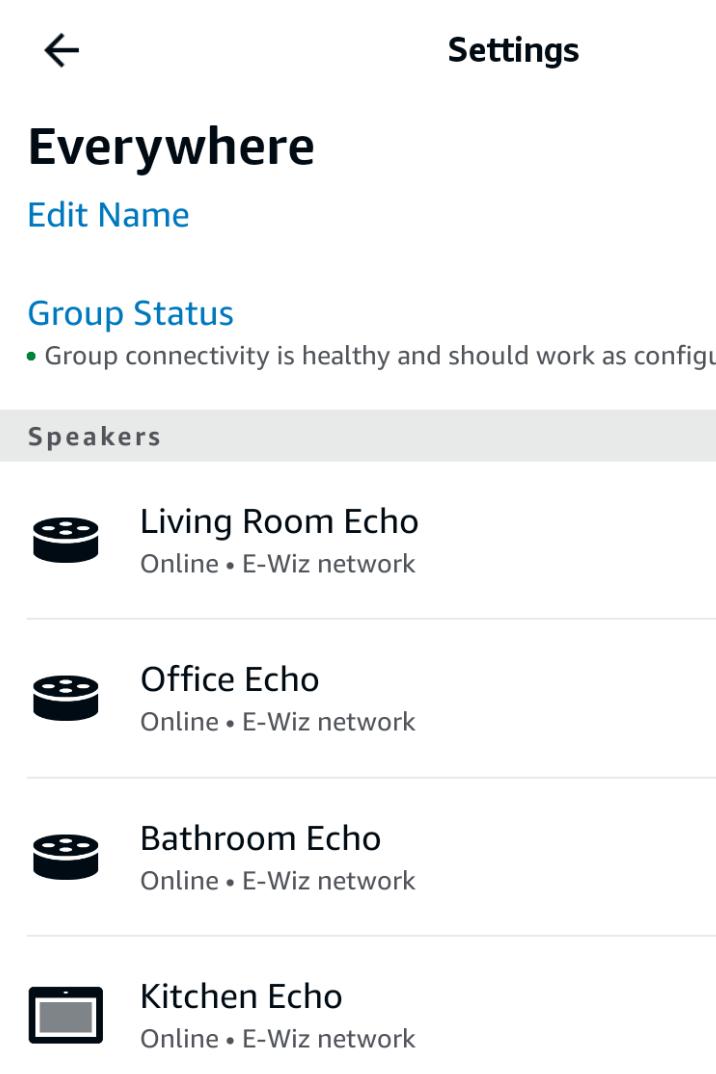This screenshot has width=716, height=1074.
Task: Tap the Speakers section header
Action: click(94, 436)
